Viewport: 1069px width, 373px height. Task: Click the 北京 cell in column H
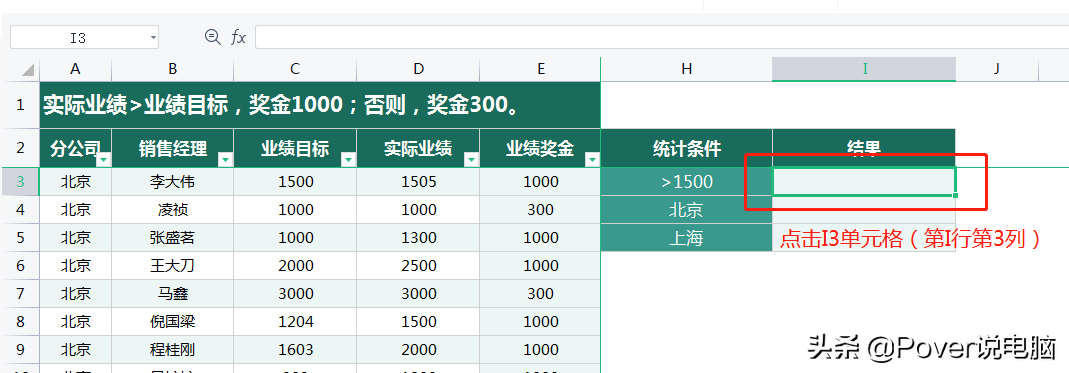coord(687,210)
